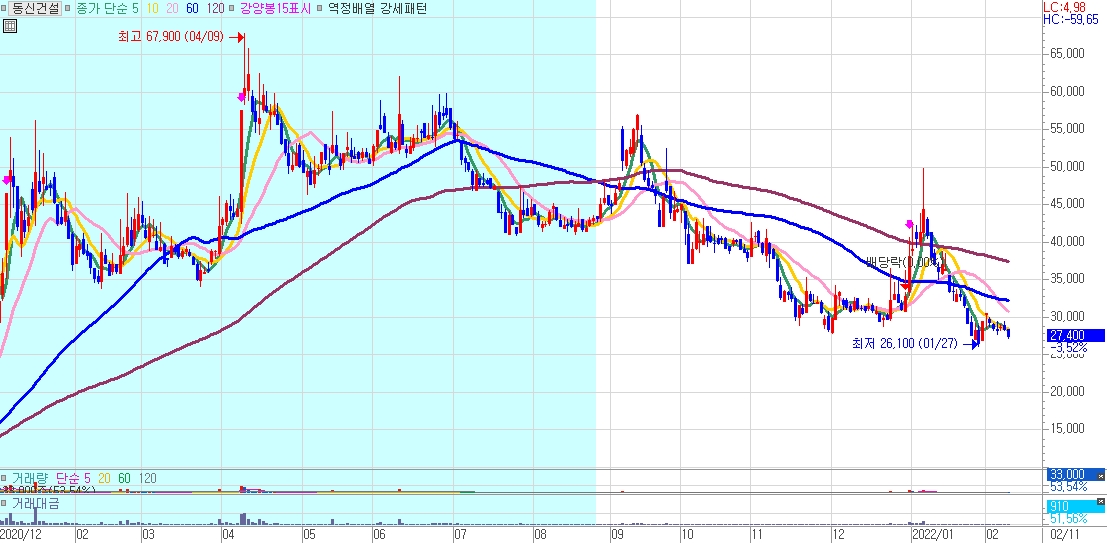Click the 2022/01 date axis label

(x=933, y=536)
